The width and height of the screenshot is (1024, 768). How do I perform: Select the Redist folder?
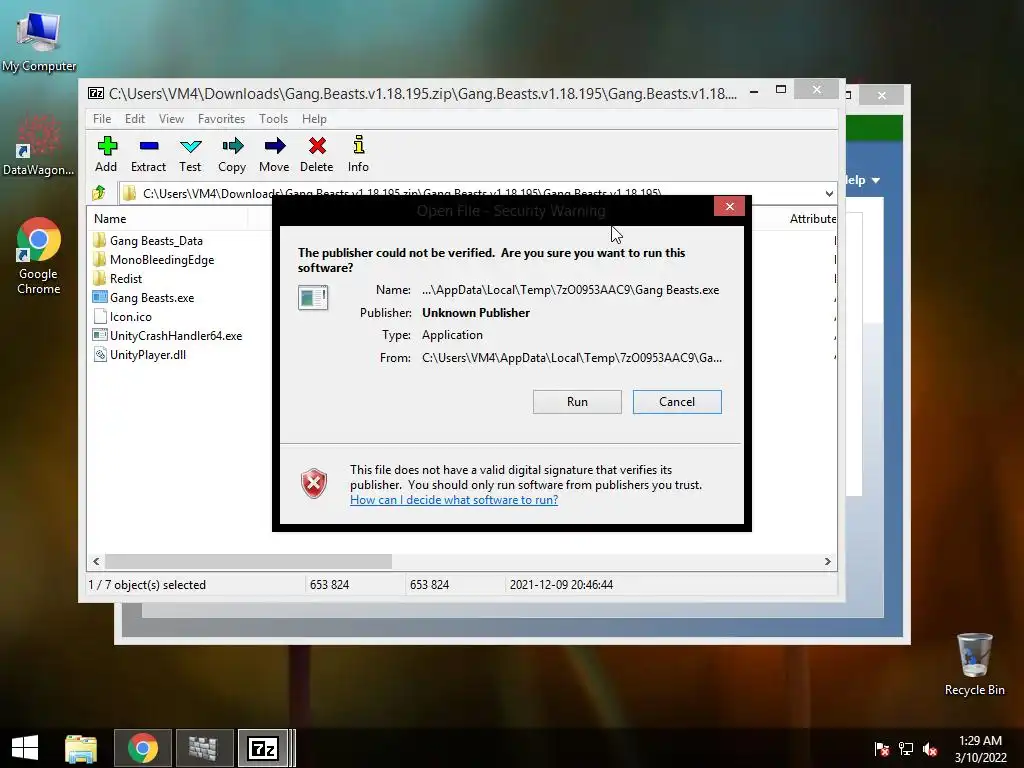pos(118,279)
